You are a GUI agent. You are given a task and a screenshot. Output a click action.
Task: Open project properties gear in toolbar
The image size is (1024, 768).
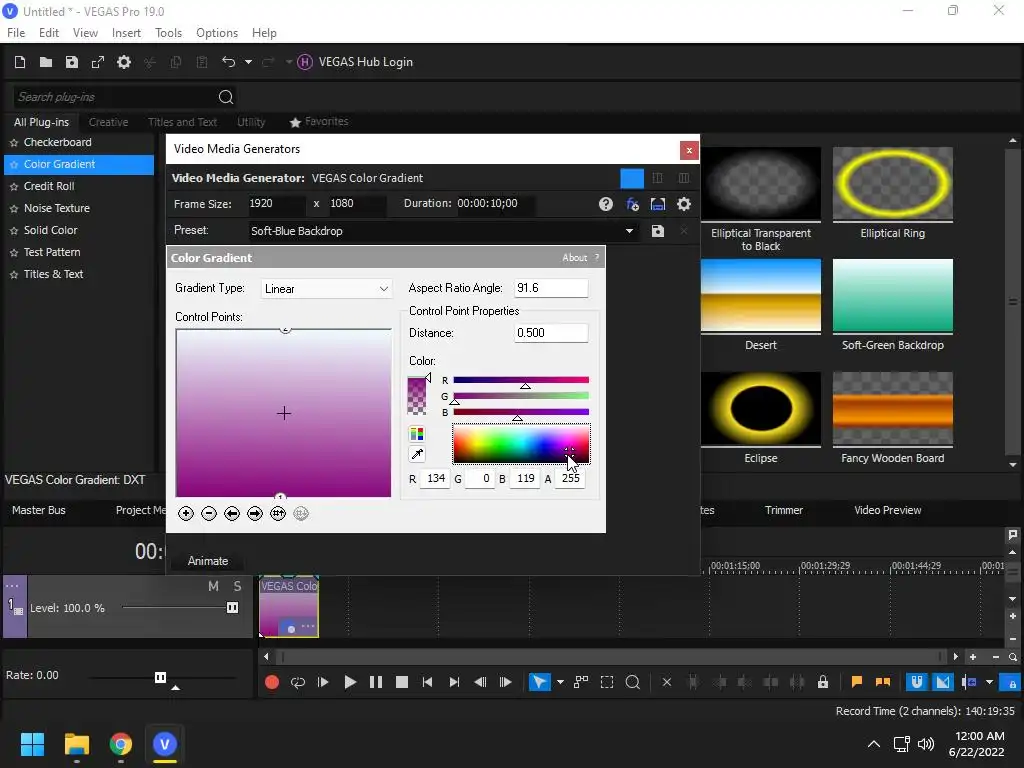(124, 62)
